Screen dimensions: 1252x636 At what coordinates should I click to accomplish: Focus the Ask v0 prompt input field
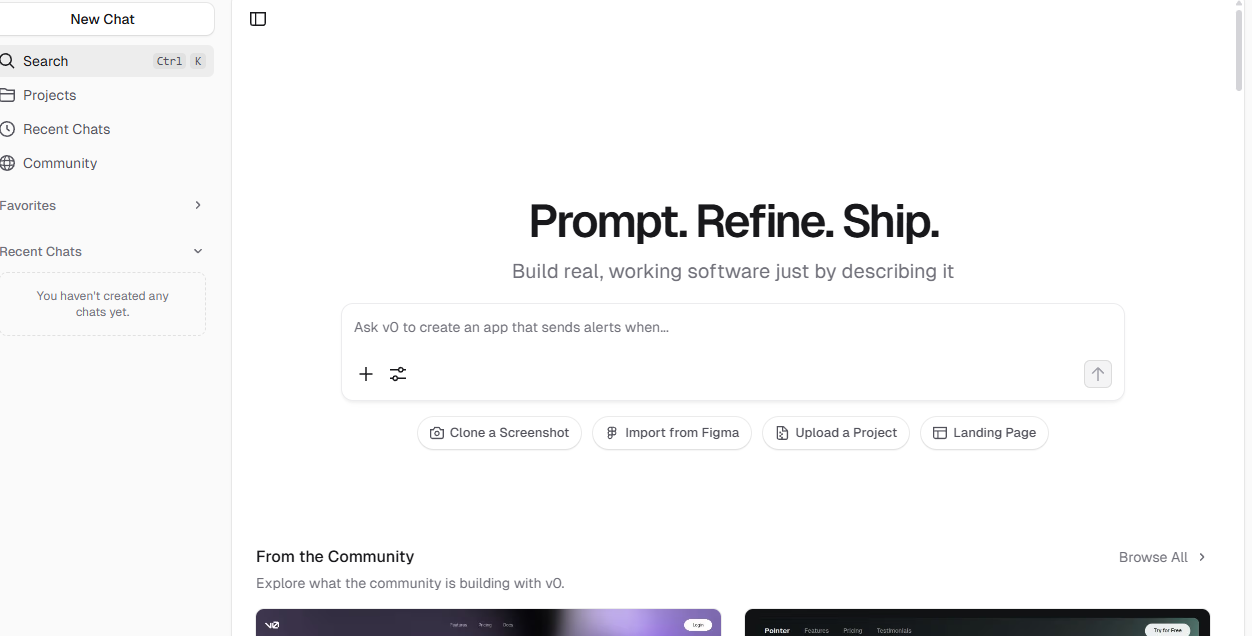click(x=733, y=328)
